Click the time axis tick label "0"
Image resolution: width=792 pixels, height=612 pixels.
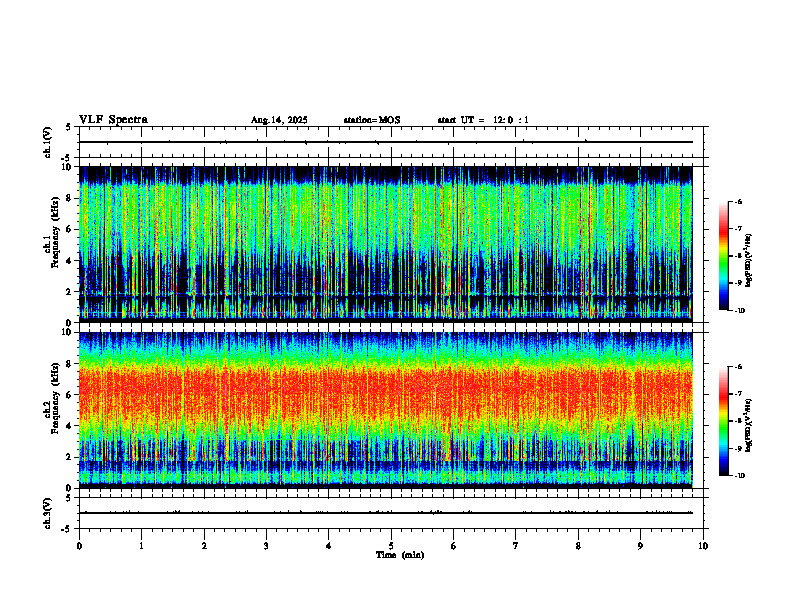click(x=79, y=546)
